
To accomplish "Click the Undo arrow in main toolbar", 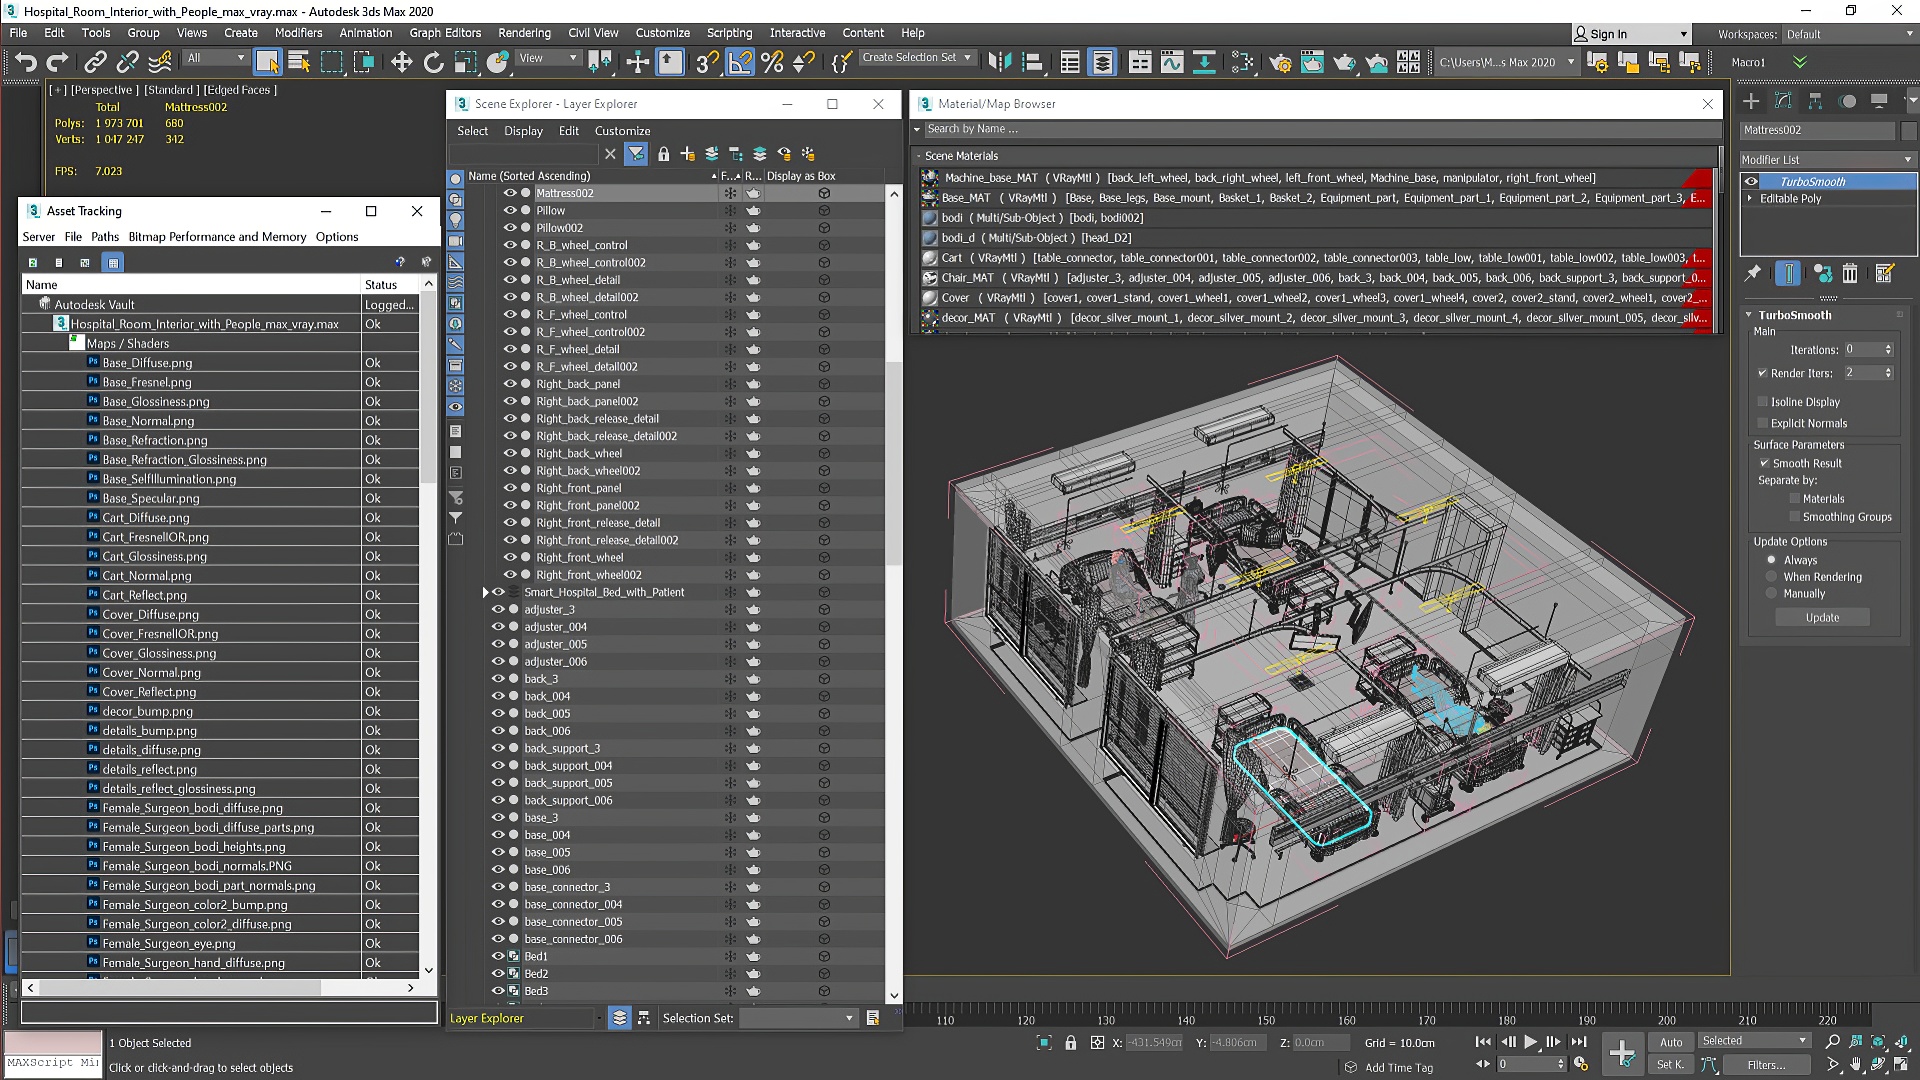I will coord(25,62).
